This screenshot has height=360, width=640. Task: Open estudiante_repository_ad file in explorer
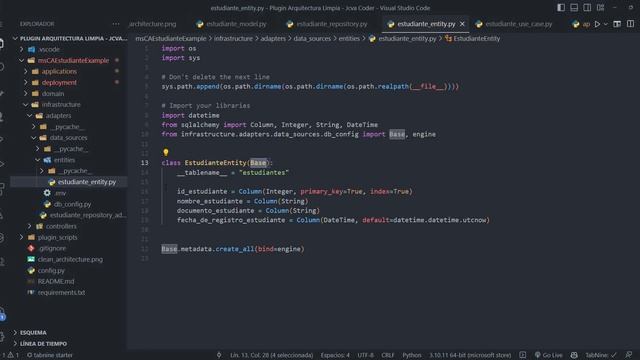point(69,215)
